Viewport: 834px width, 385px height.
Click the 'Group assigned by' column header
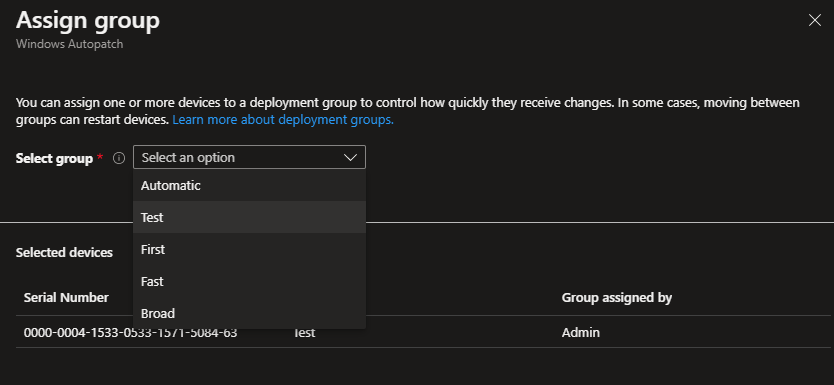pyautogui.click(x=616, y=297)
